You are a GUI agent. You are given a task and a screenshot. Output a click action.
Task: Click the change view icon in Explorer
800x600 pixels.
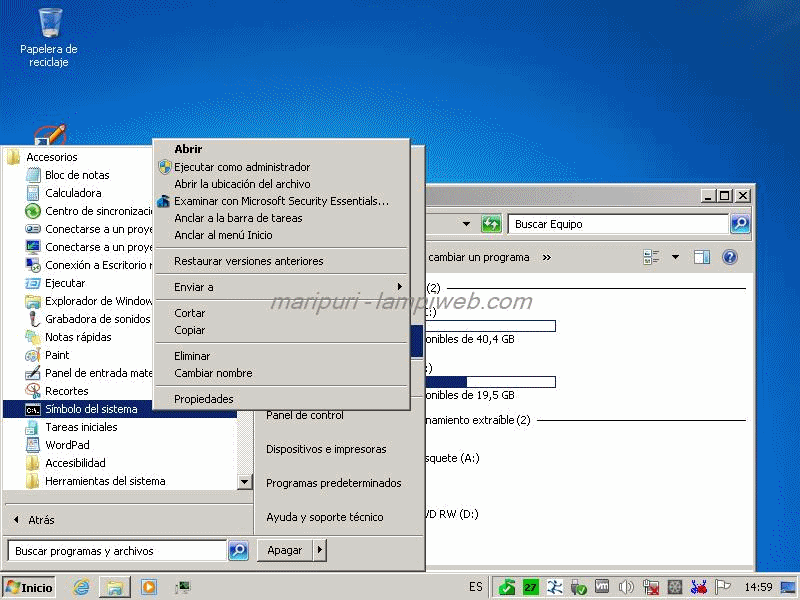pos(651,257)
